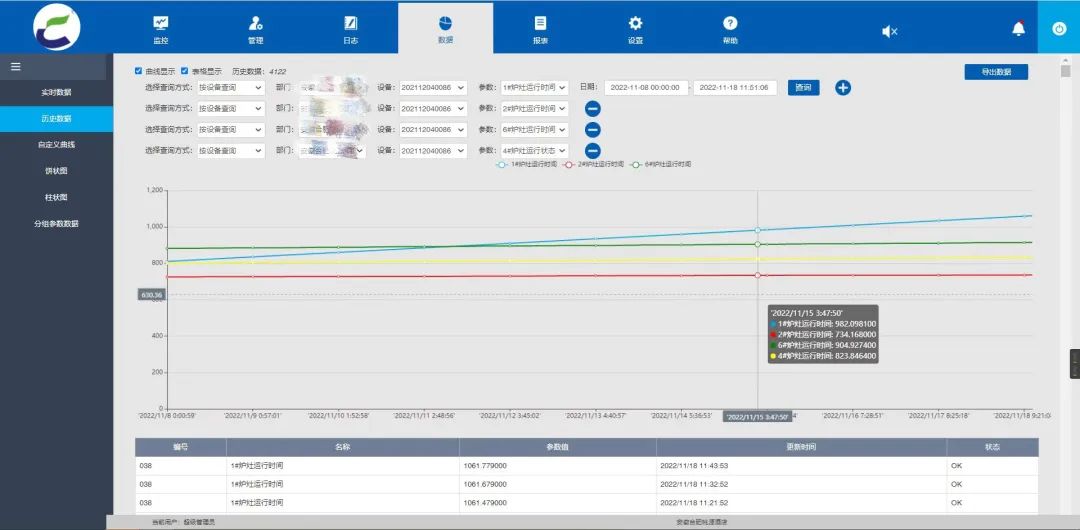Uncheck the 表格显示 checkbox
1080x530 pixels.
tap(185, 70)
